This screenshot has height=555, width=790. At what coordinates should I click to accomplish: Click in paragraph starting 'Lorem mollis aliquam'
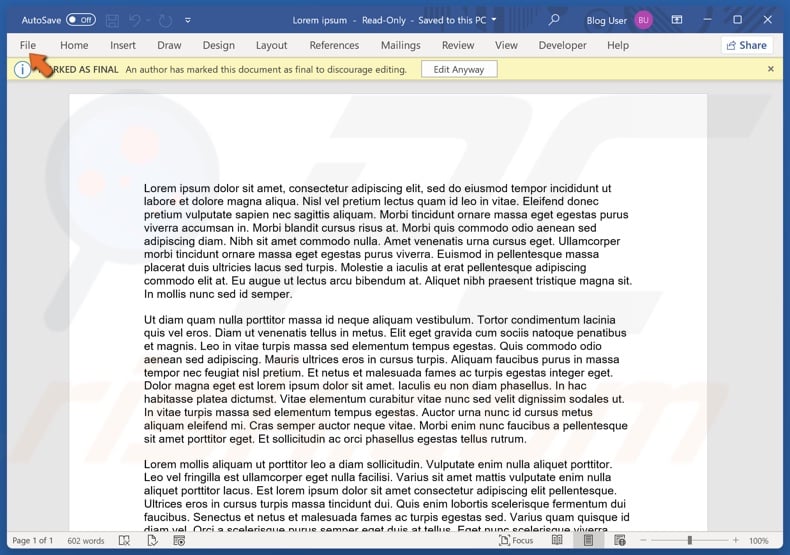[386, 497]
